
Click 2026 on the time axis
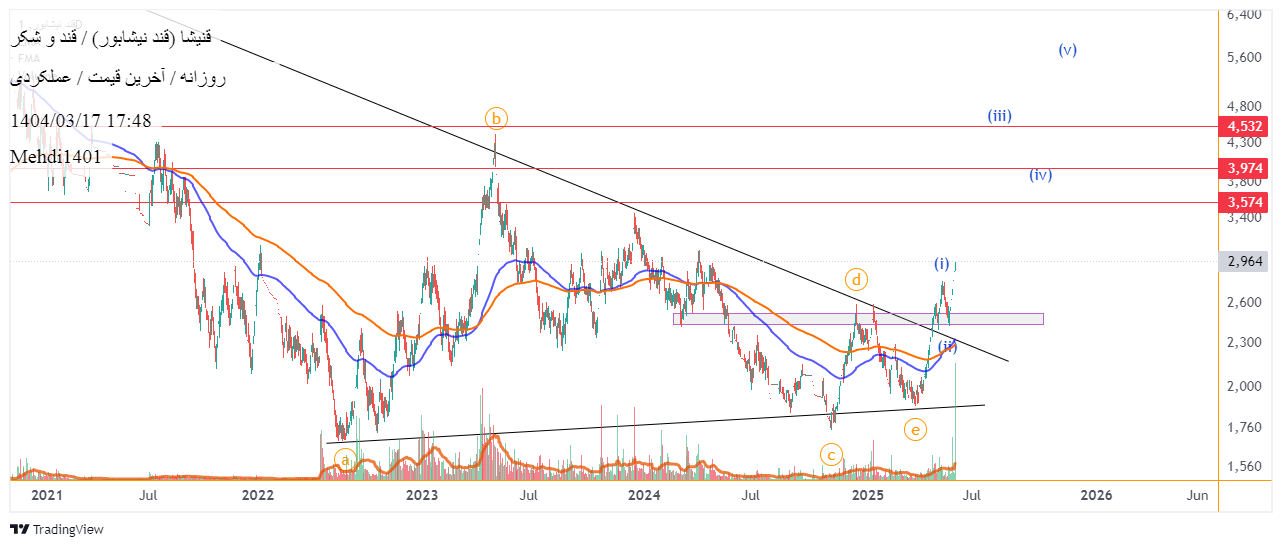(x=1097, y=495)
